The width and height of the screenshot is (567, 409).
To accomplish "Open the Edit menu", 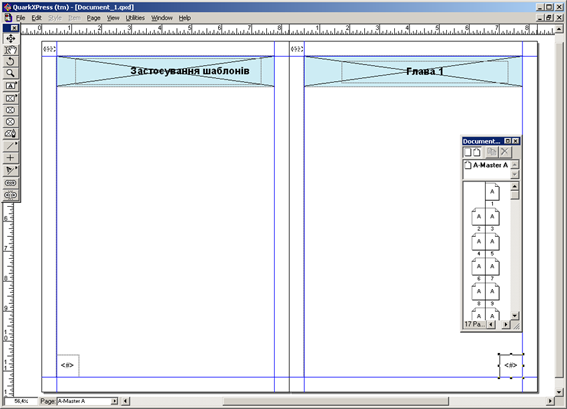I will click(37, 18).
